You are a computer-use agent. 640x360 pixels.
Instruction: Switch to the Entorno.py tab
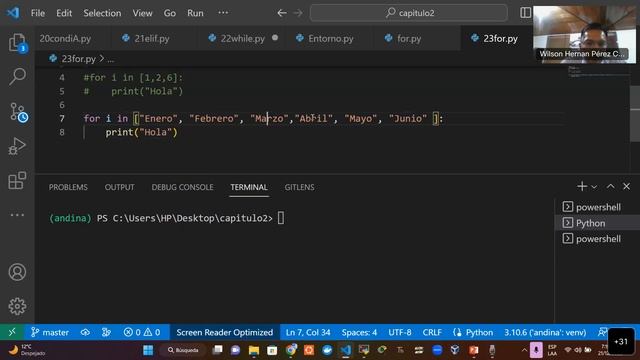[x=331, y=38]
